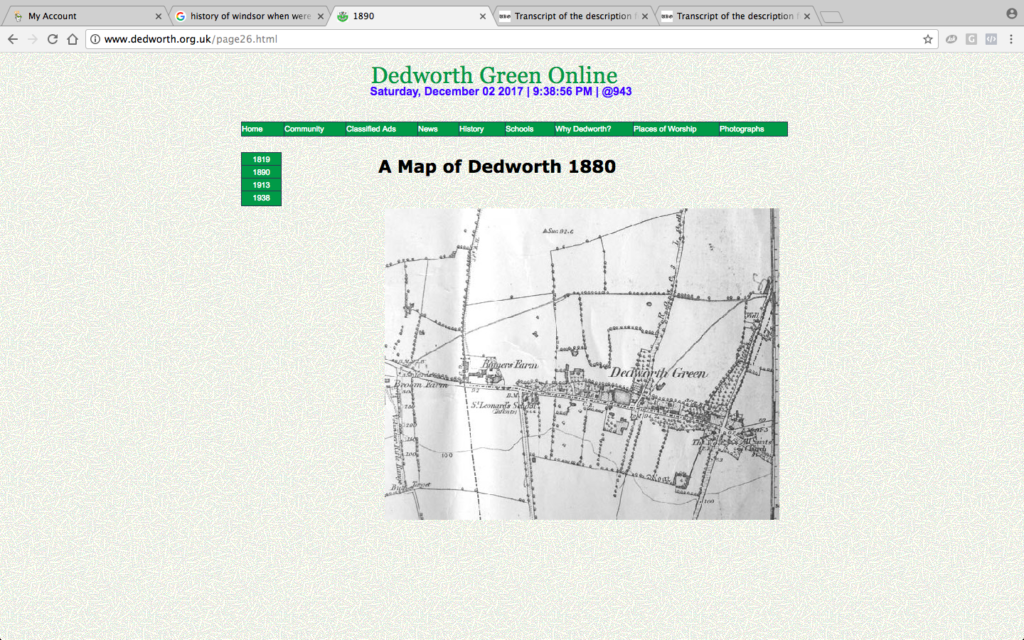Click the Dedworth 1880 map image
The height and width of the screenshot is (640, 1024).
(x=582, y=364)
